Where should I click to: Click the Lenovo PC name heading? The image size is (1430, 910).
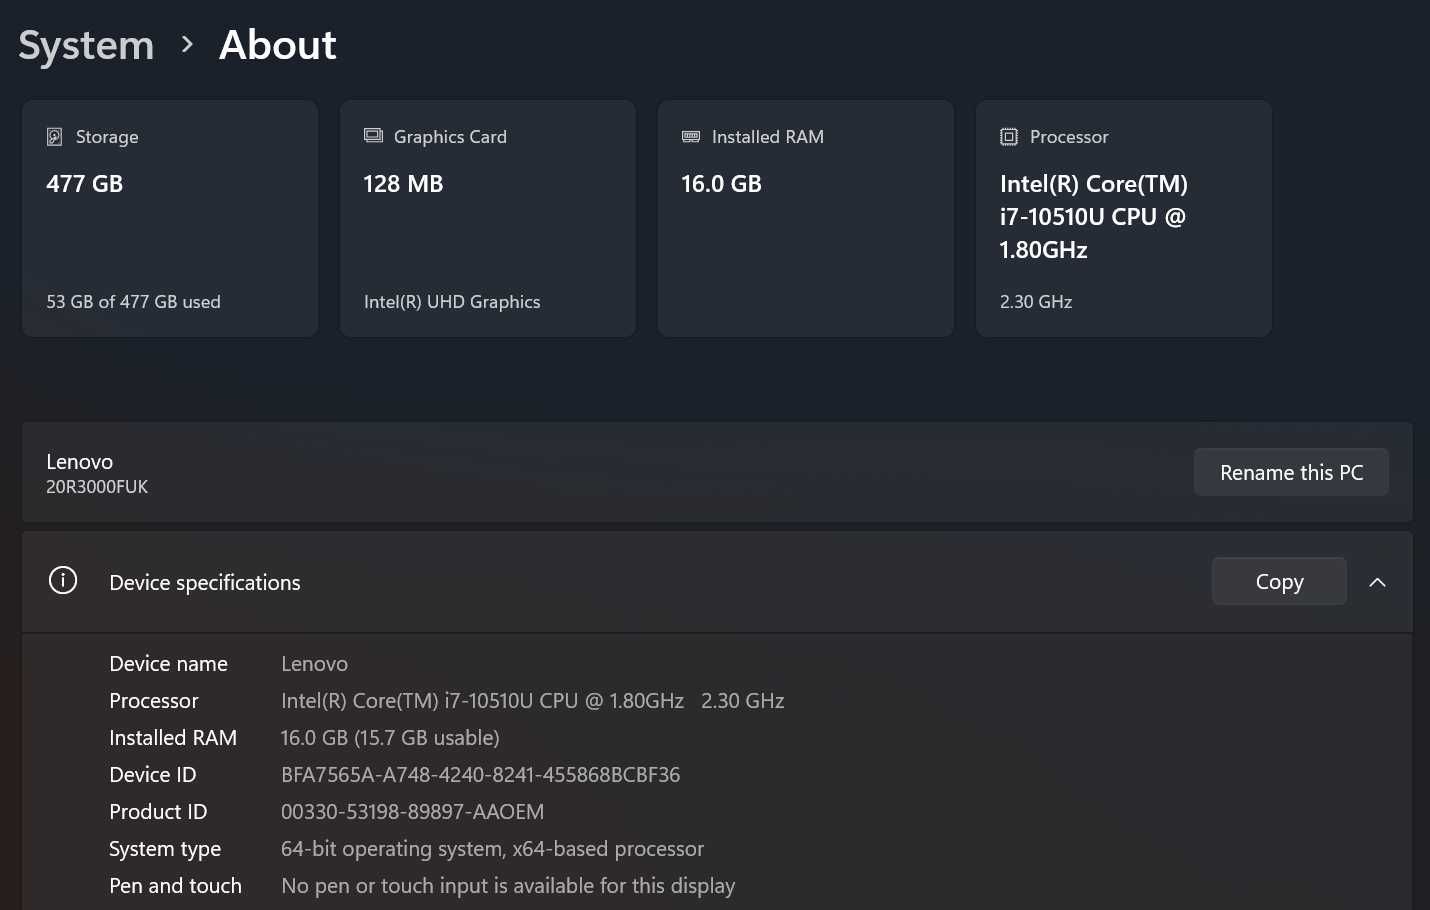tap(80, 462)
